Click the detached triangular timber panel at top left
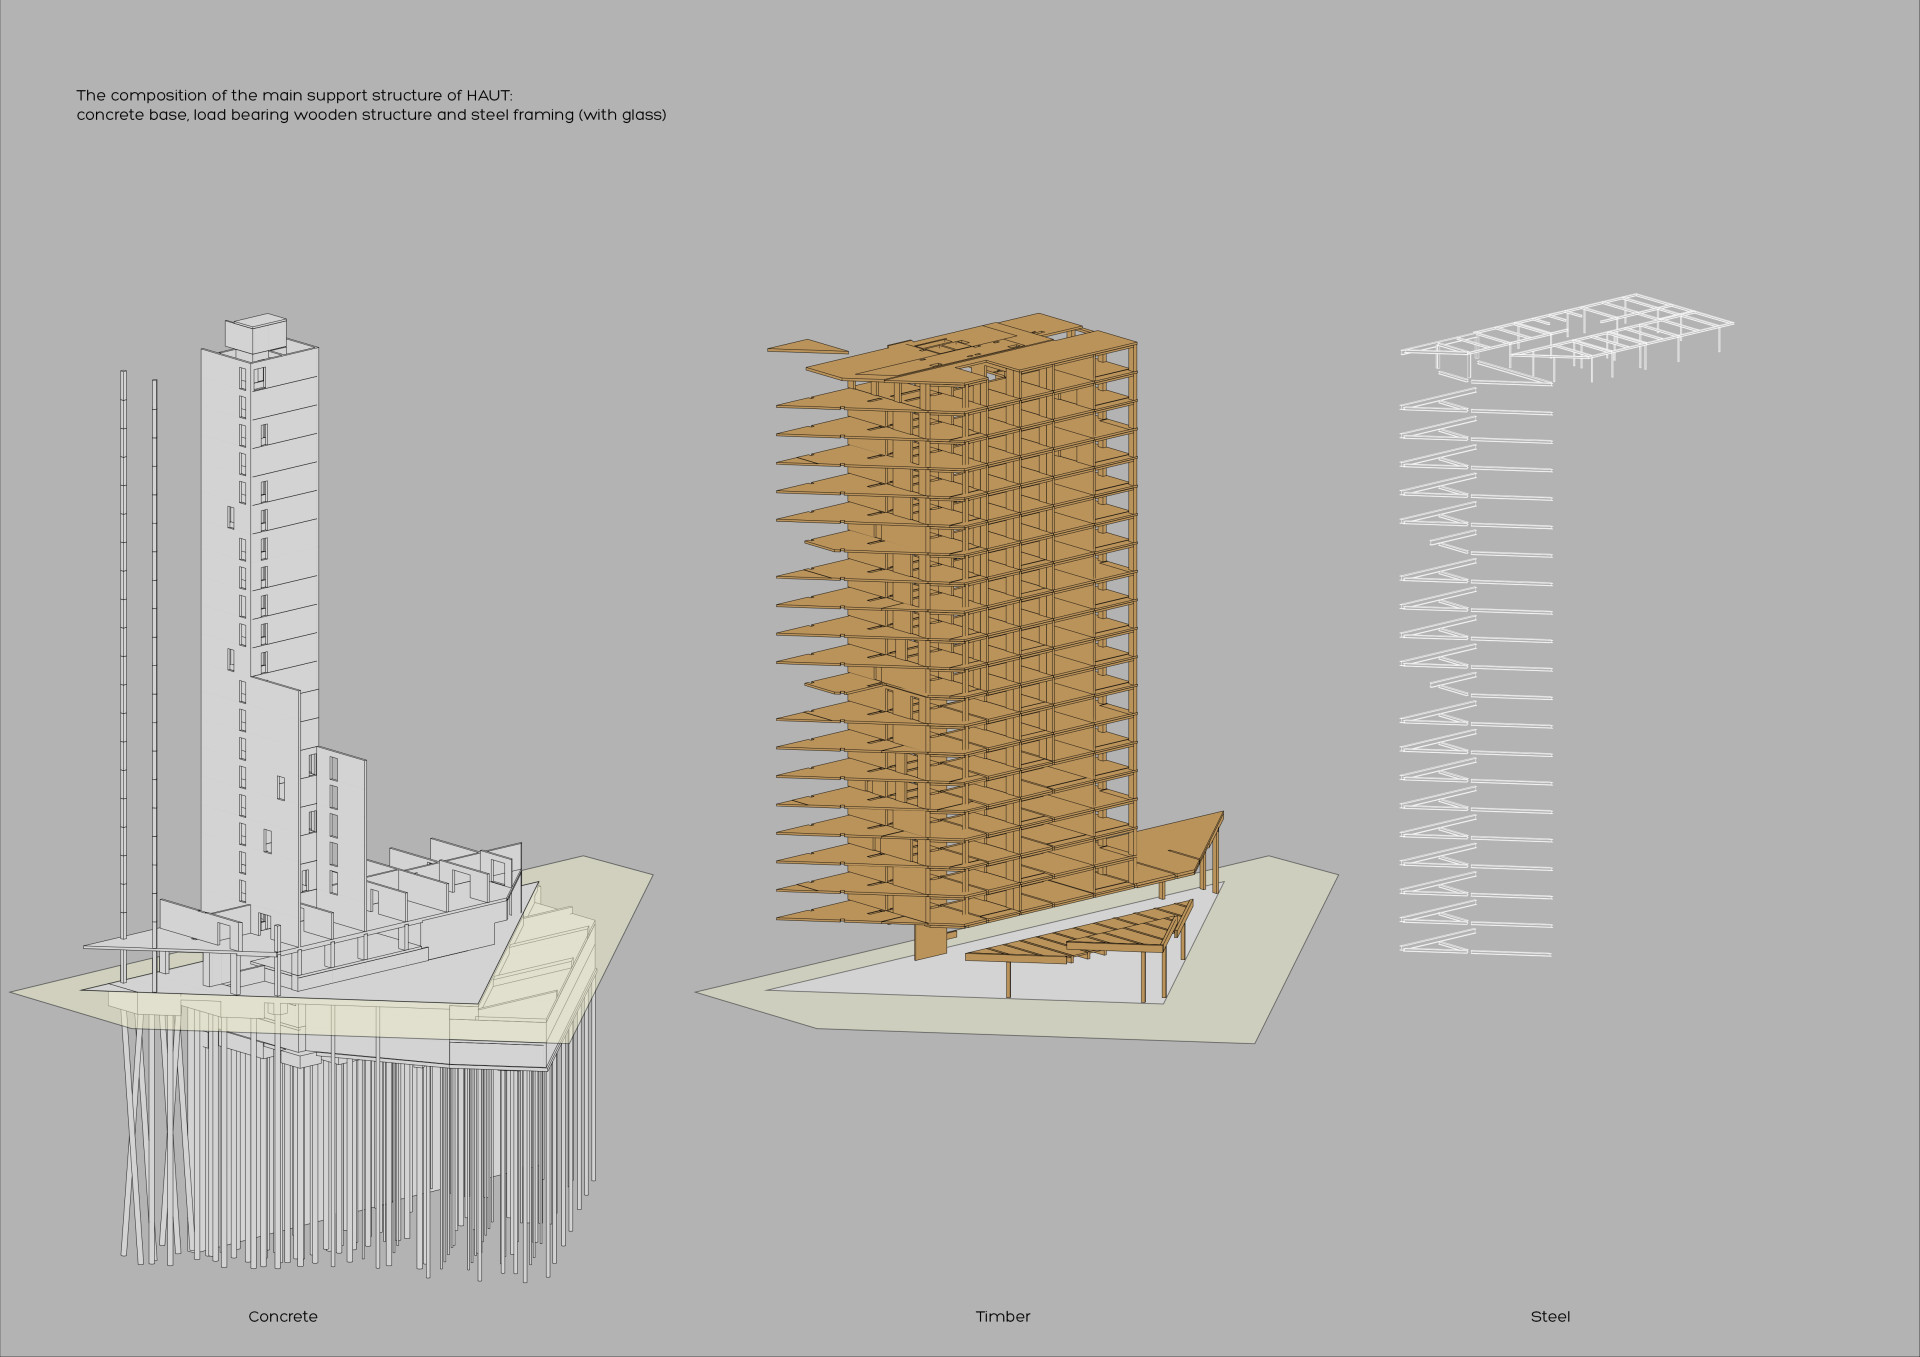1920x1357 pixels. point(806,347)
